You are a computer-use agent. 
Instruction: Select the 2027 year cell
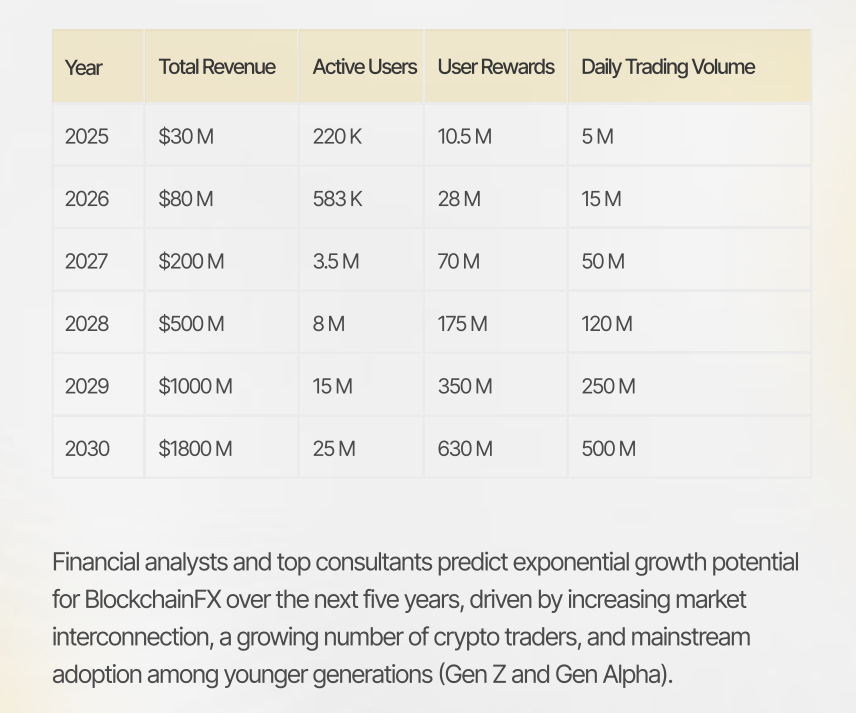pos(87,261)
